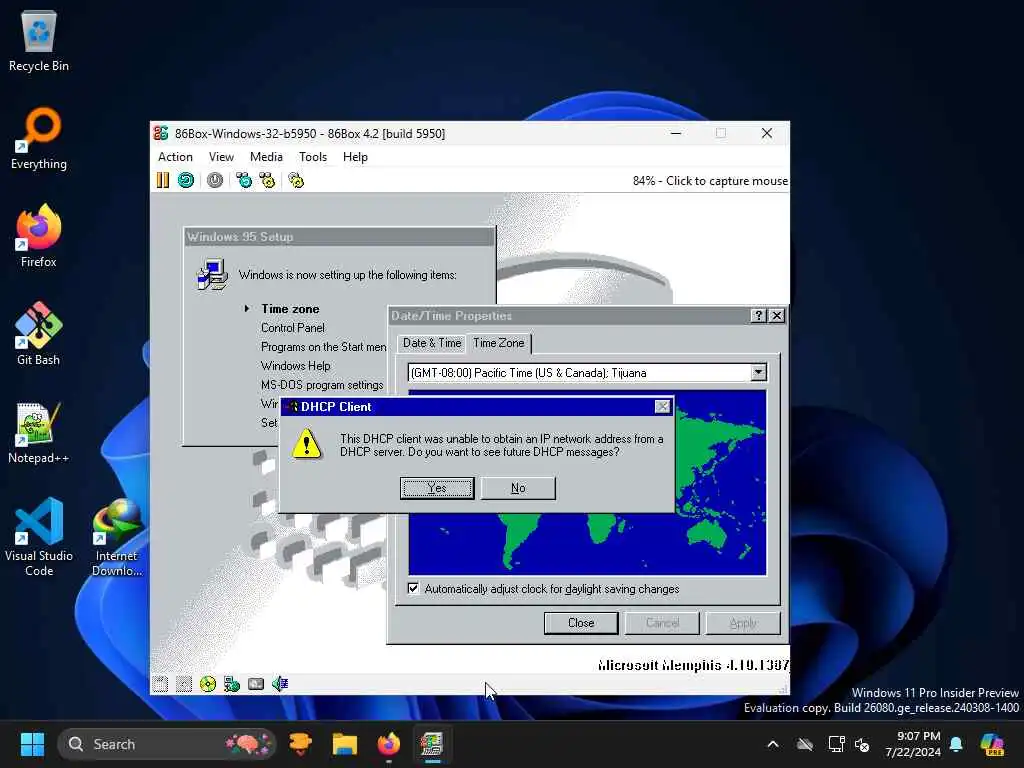Click No in the DHCP Client dialog
The image size is (1024, 768).
click(518, 488)
